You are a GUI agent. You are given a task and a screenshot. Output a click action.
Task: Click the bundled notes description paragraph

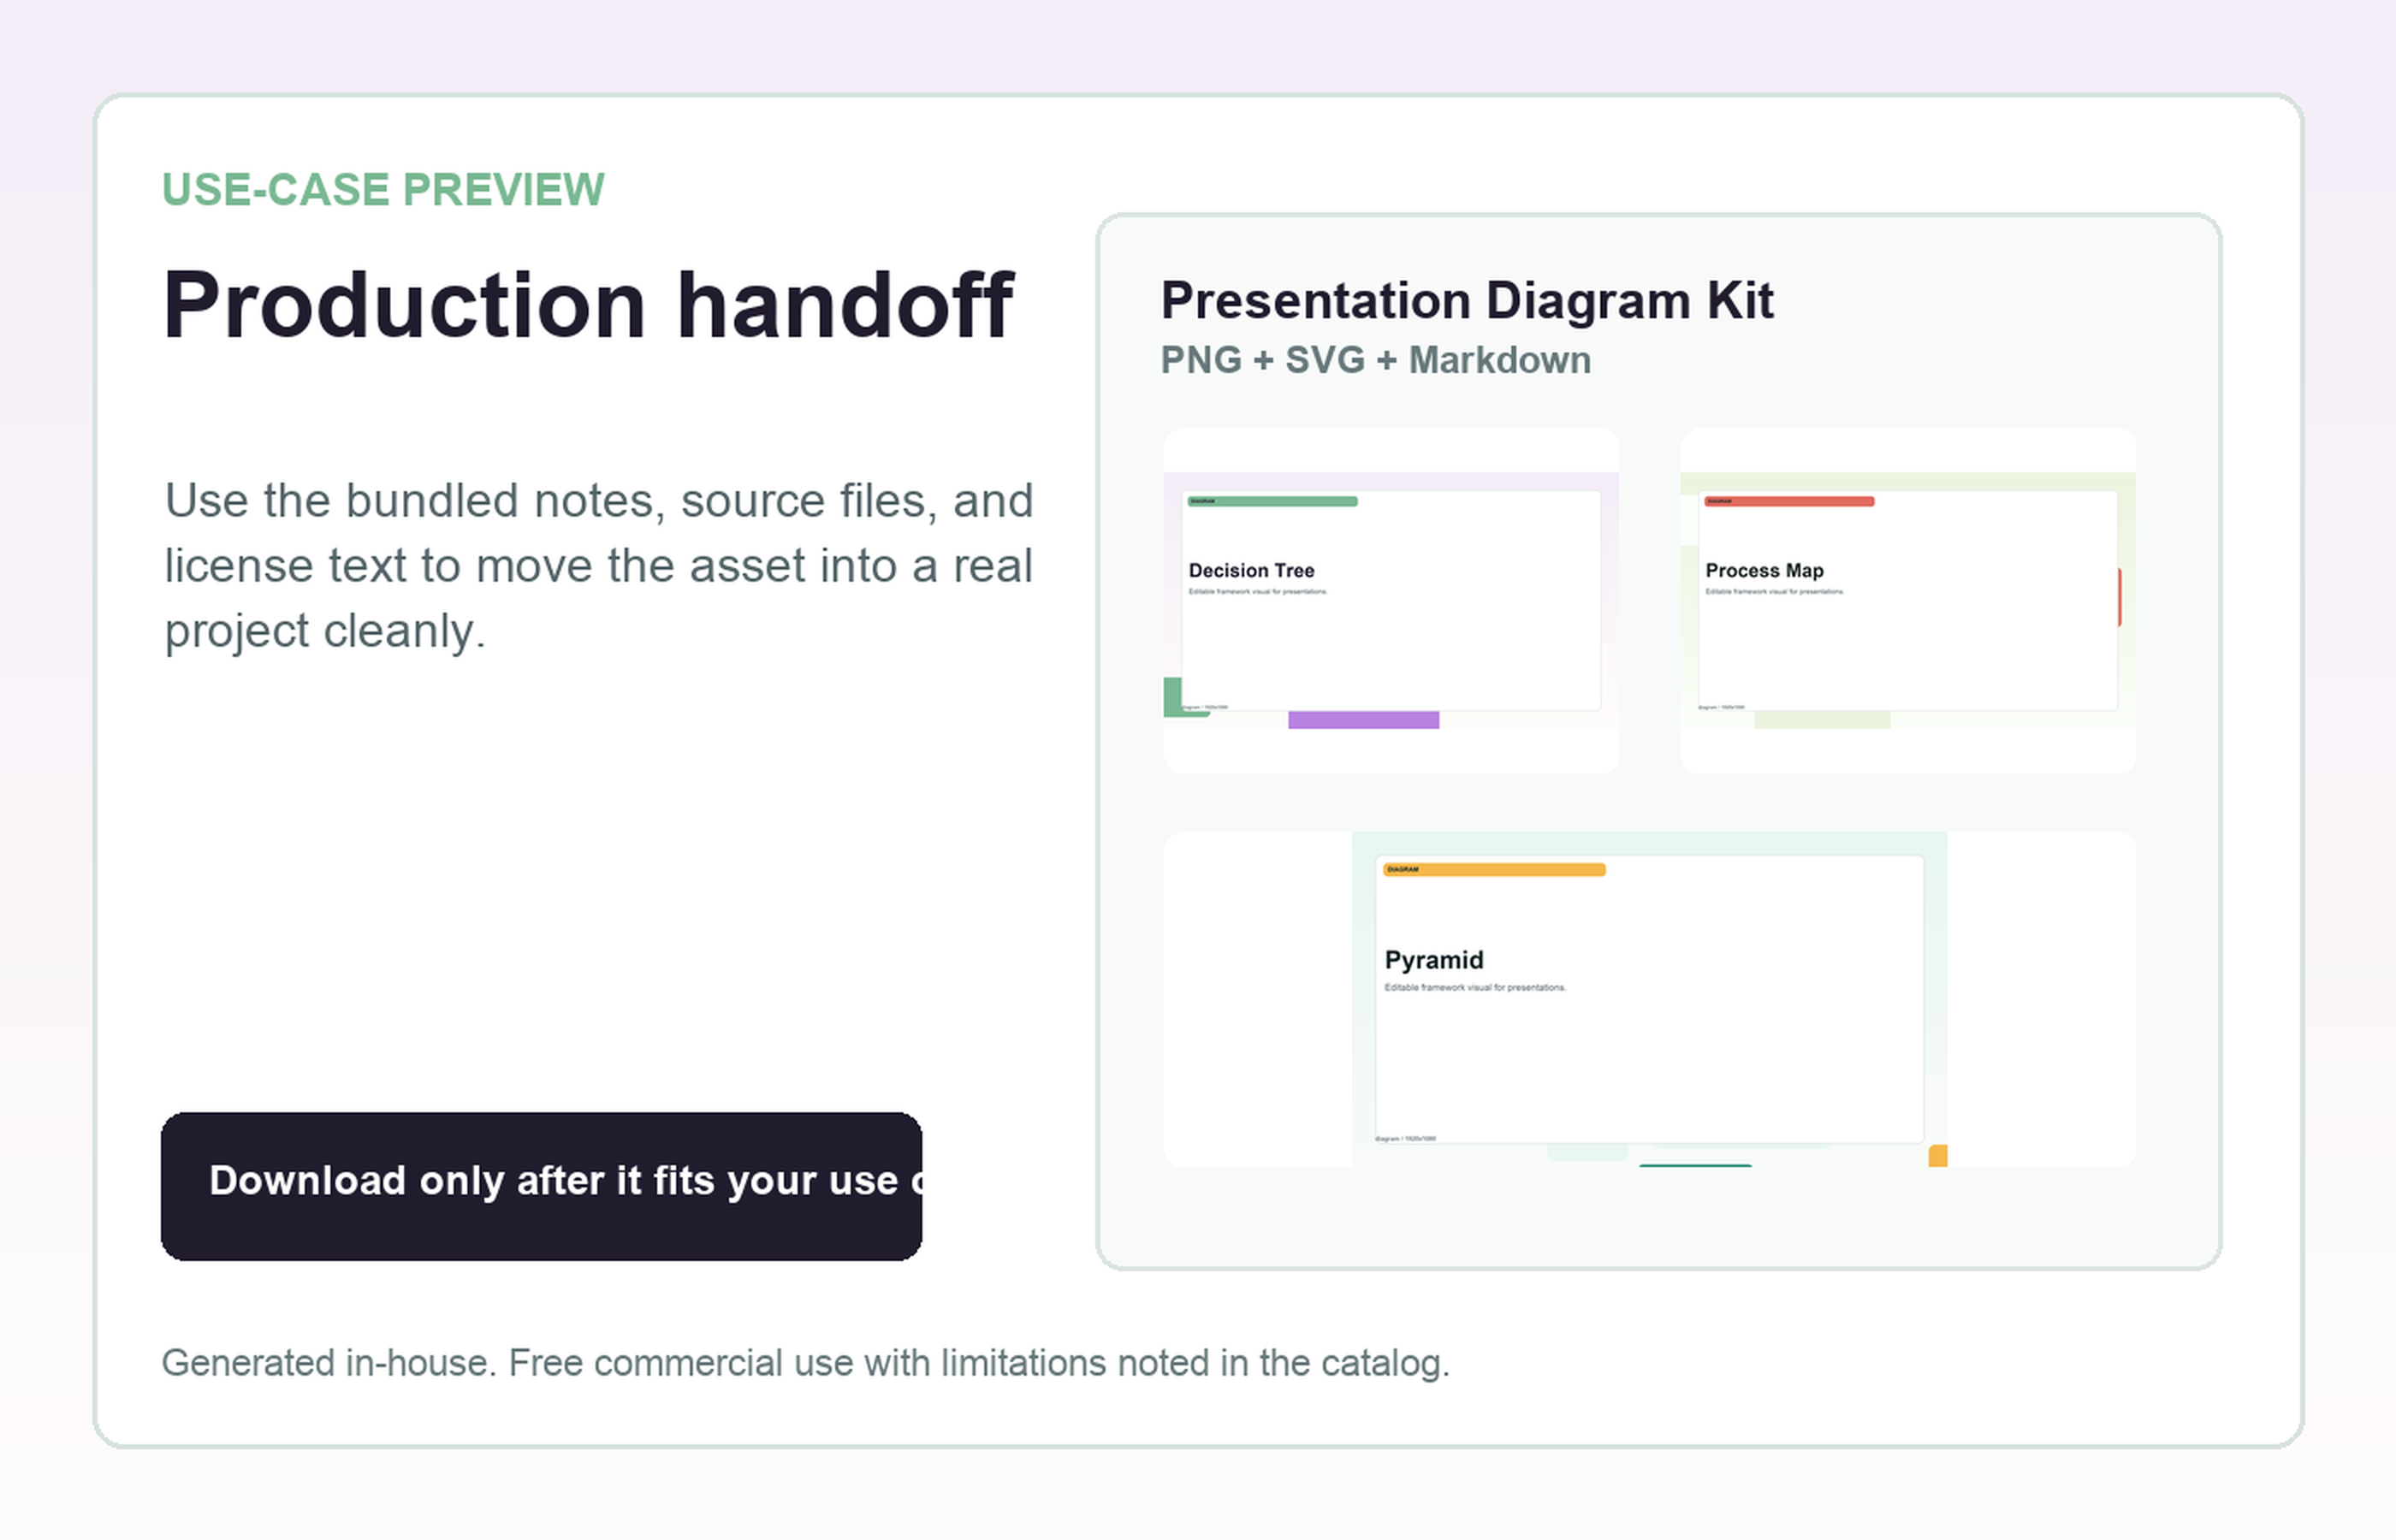click(x=598, y=566)
